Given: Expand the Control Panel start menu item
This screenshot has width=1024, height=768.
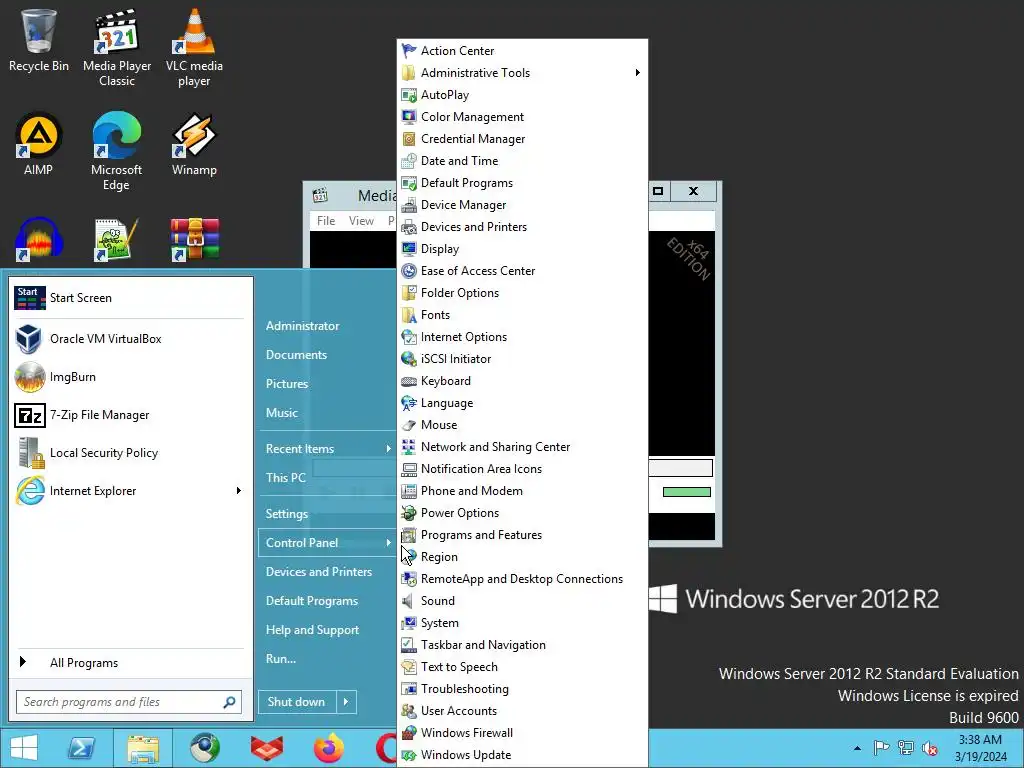Looking at the screenshot, I should coord(328,543).
